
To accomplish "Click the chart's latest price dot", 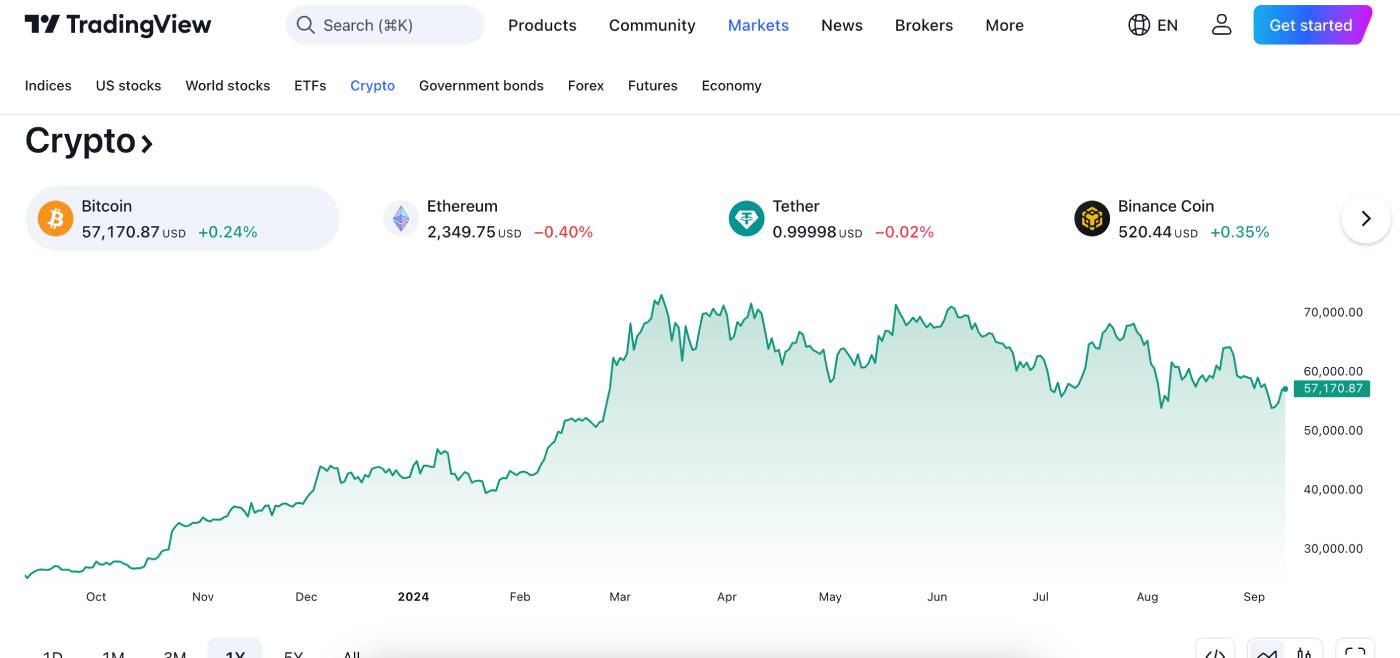I will pos(1285,389).
